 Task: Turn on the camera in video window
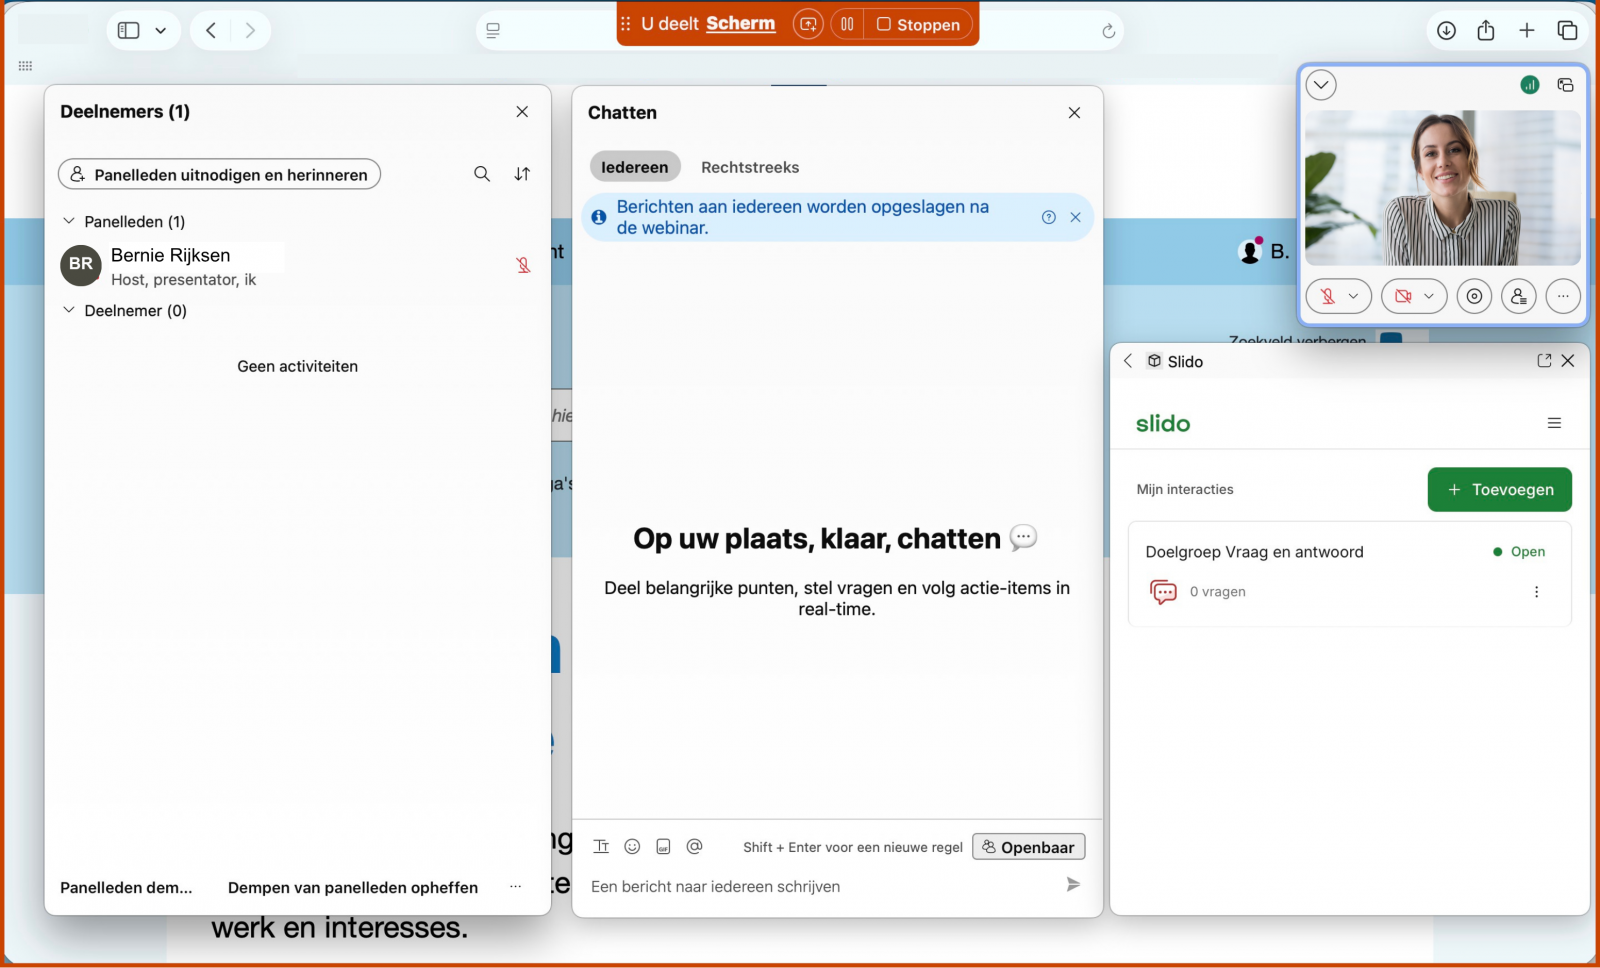click(x=1403, y=296)
